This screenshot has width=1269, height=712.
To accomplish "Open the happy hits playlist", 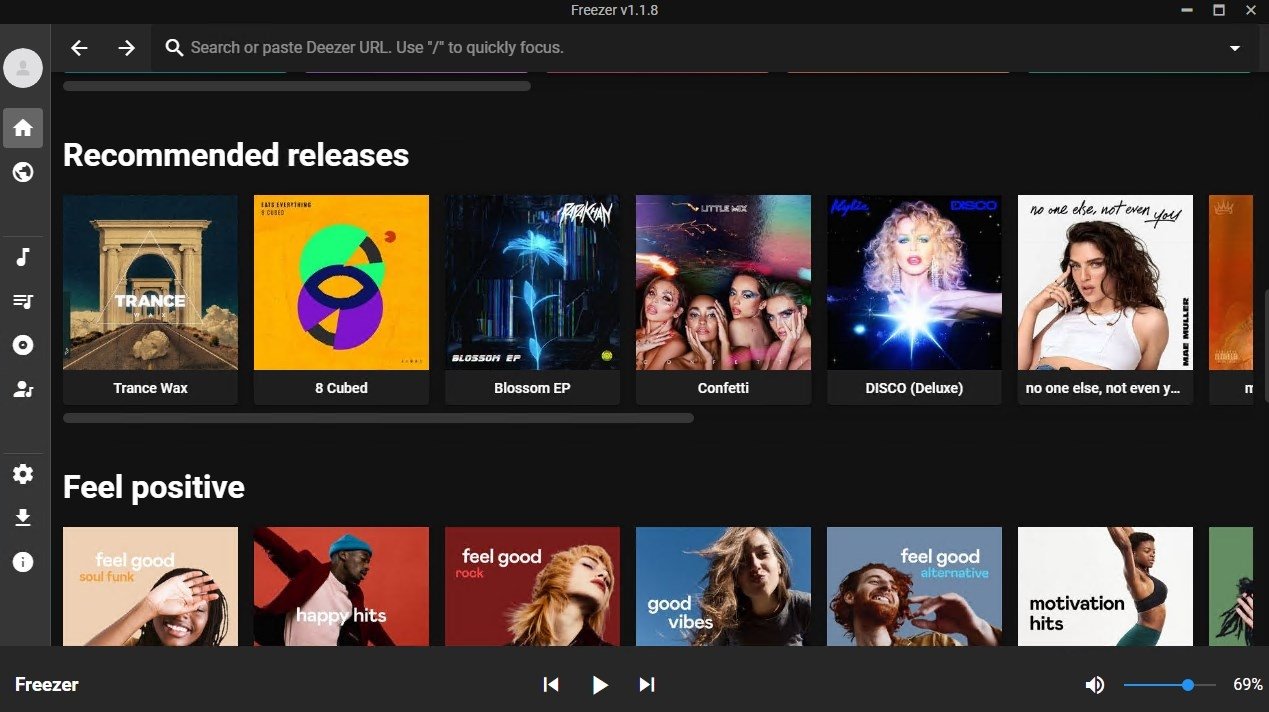I will tap(341, 587).
